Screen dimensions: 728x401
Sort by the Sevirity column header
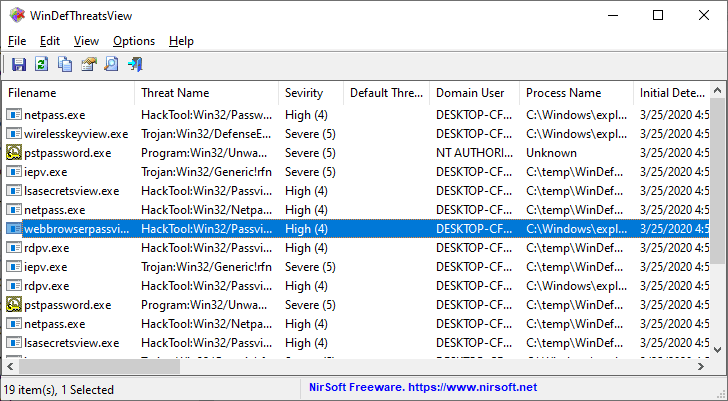coord(304,93)
